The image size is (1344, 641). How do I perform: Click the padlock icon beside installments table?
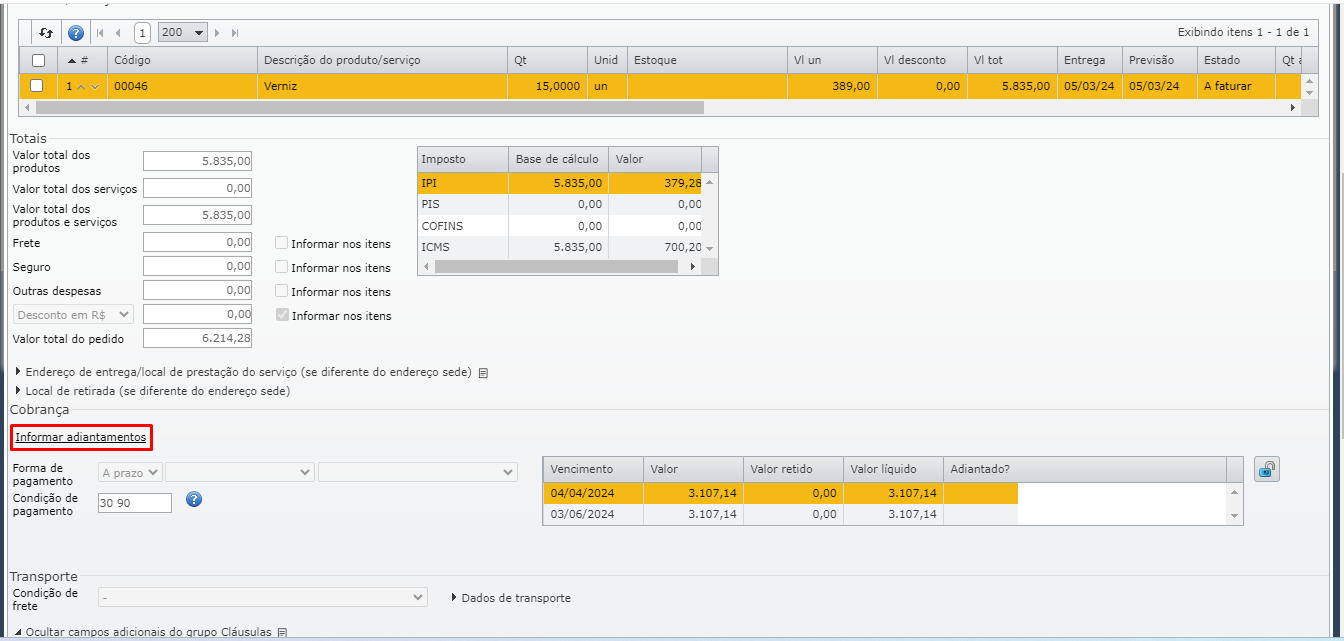1267,469
